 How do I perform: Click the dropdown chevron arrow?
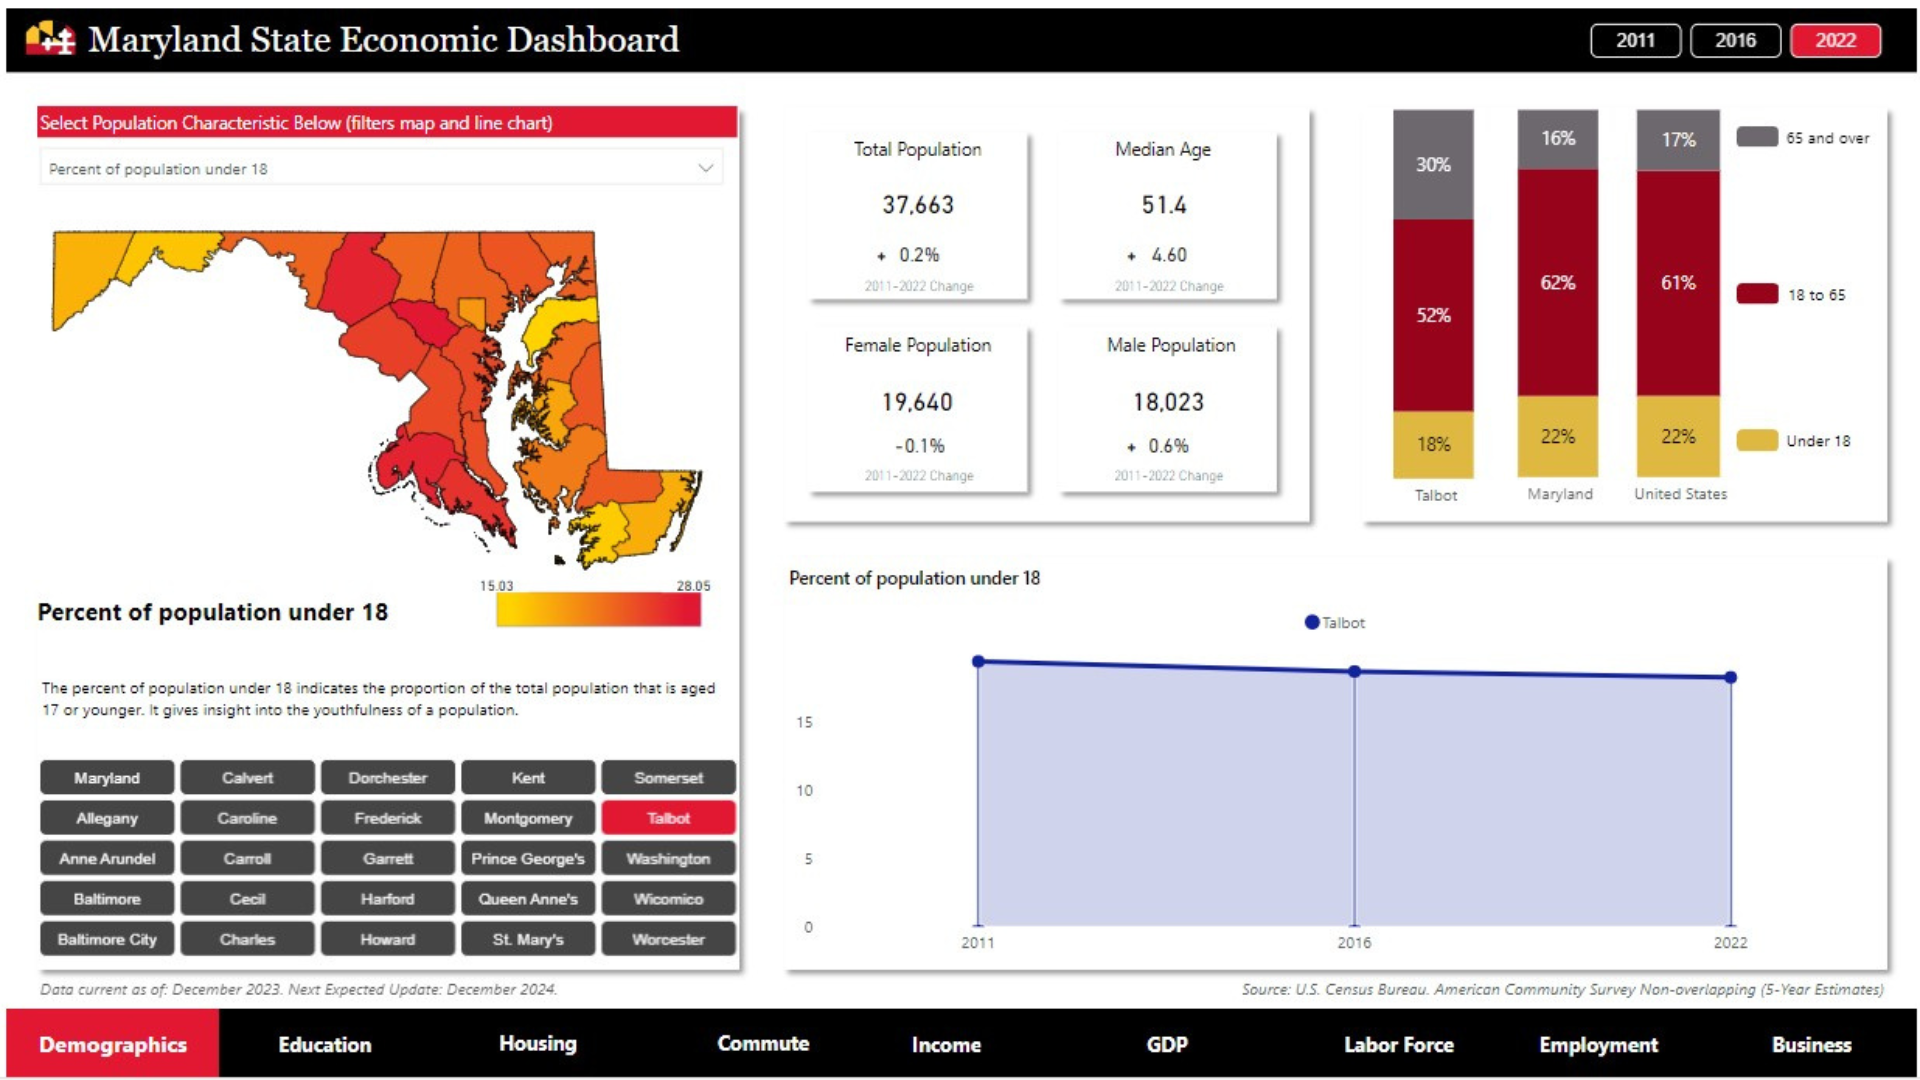point(706,168)
